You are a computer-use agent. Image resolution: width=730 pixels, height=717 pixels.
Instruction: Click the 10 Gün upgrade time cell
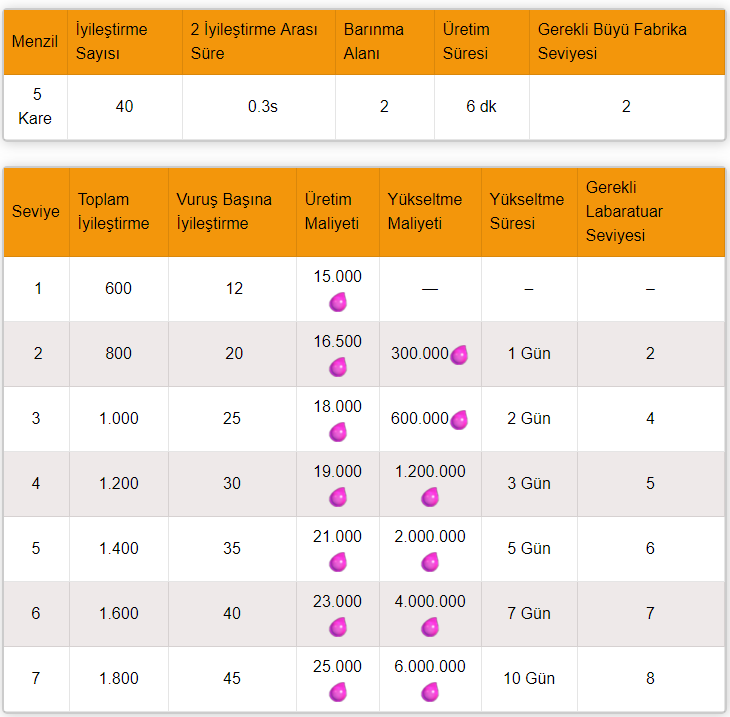[x=528, y=679]
